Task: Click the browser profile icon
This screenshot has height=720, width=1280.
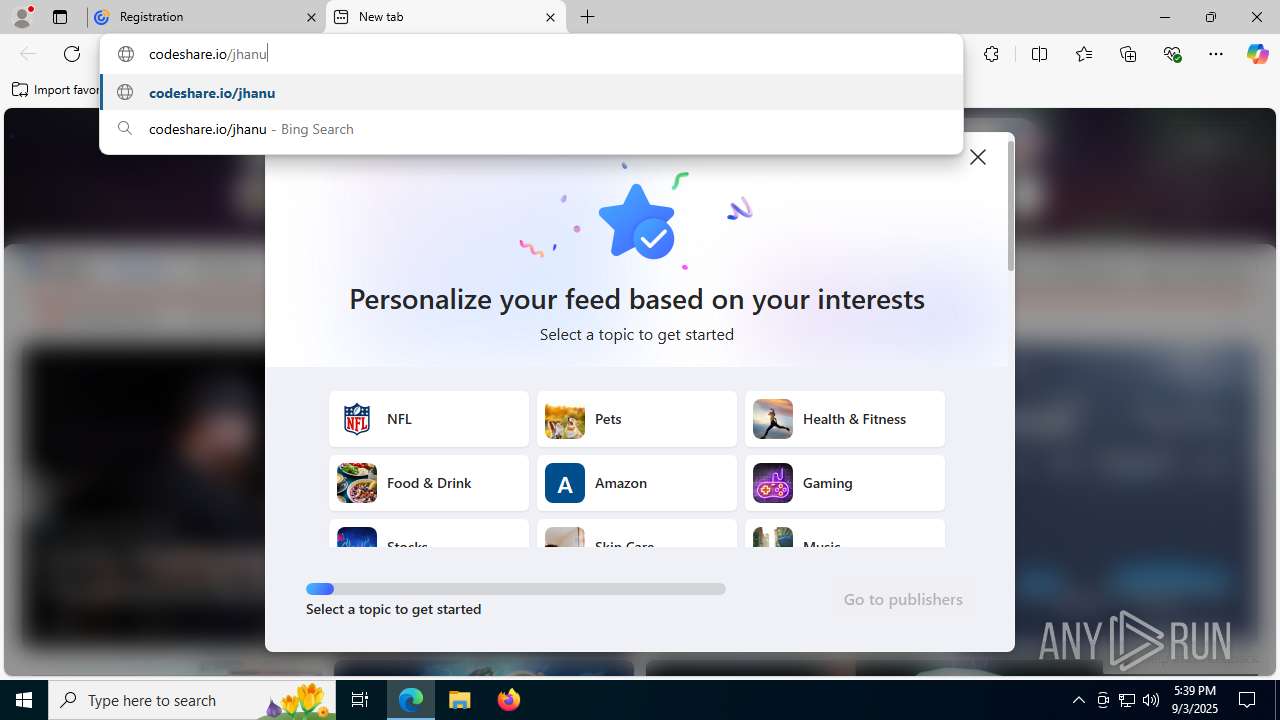Action: (22, 17)
